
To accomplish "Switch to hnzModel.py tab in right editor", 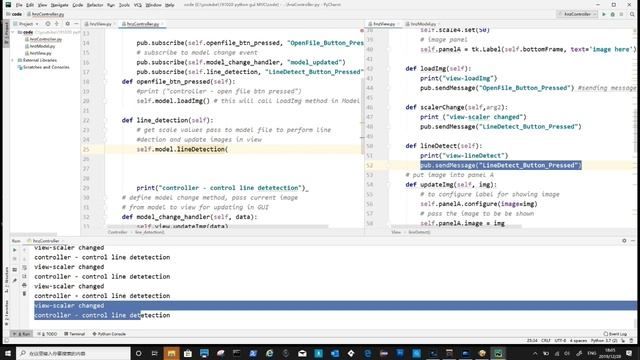I will pyautogui.click(x=423, y=24).
